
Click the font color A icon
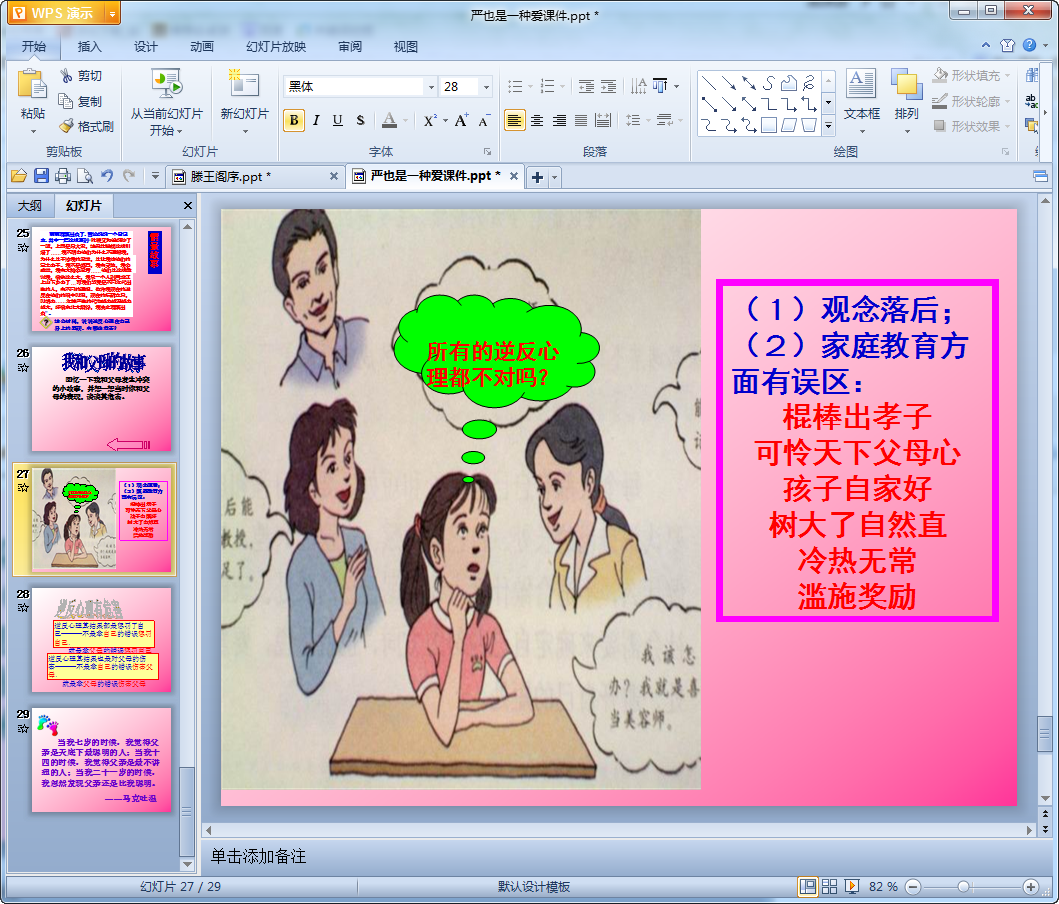(389, 121)
